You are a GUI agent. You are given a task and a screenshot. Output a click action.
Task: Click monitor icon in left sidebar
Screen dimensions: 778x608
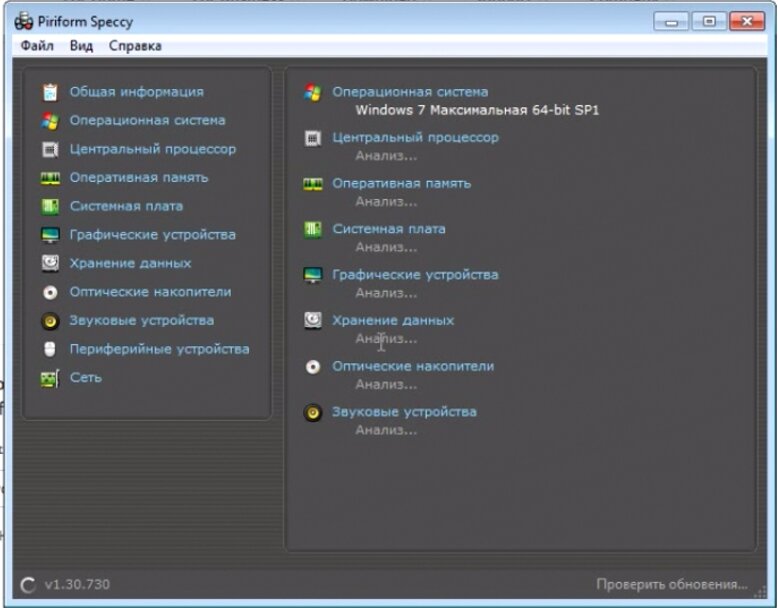click(50, 235)
